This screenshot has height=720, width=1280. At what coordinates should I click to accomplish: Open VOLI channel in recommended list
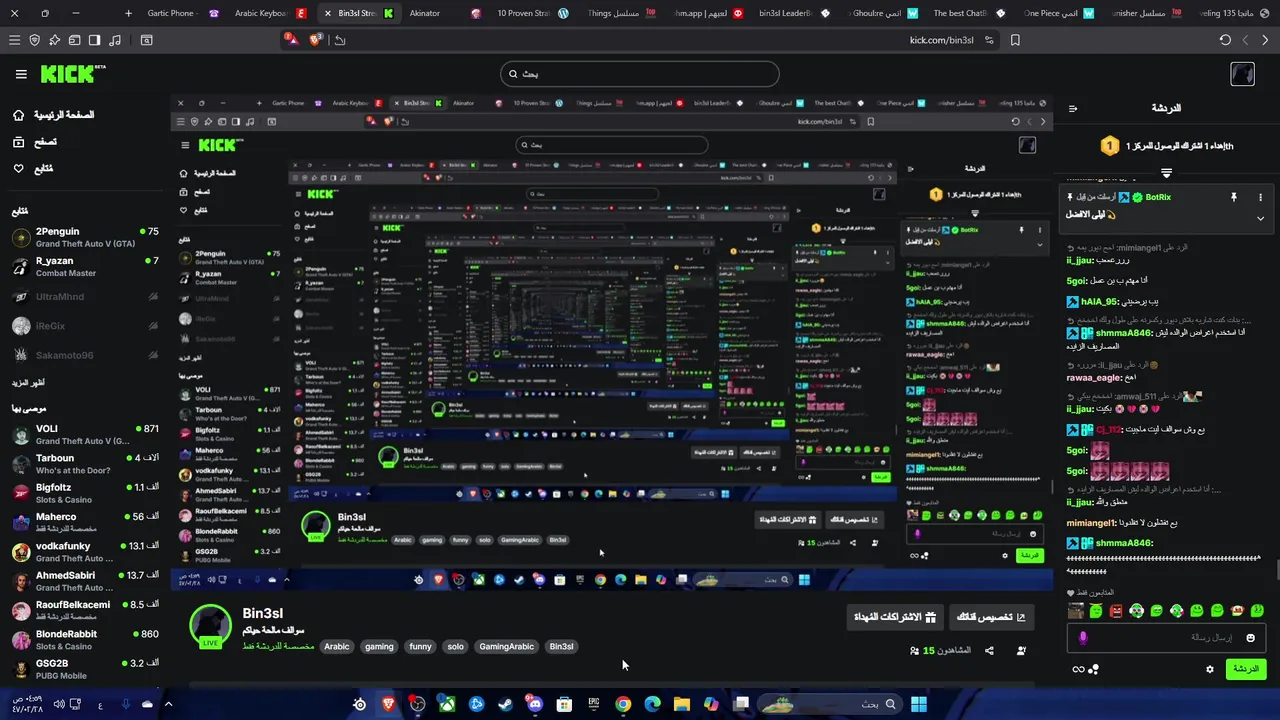[x=85, y=435]
